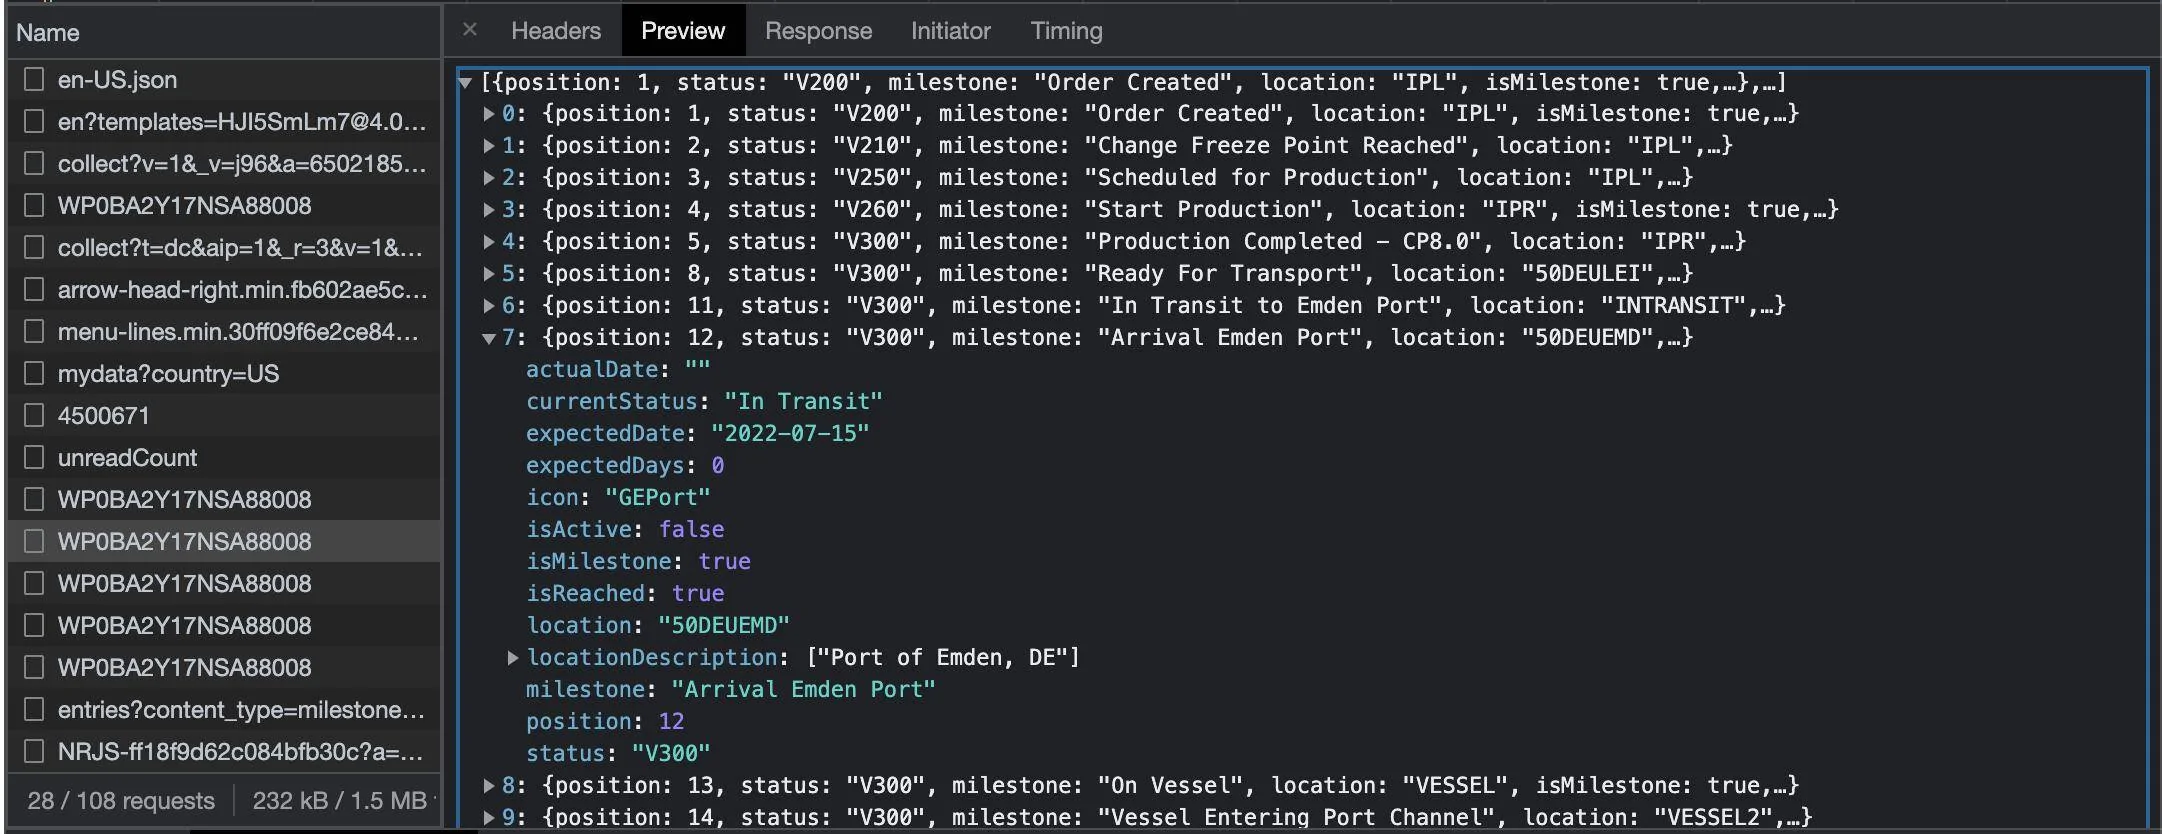Select the en-US.json request
Screen dimensions: 2162x834
coord(224,79)
